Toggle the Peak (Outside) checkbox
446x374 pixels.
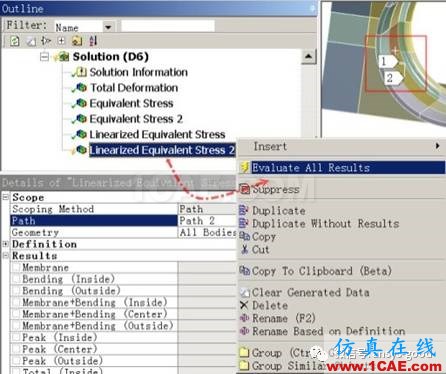[16, 361]
